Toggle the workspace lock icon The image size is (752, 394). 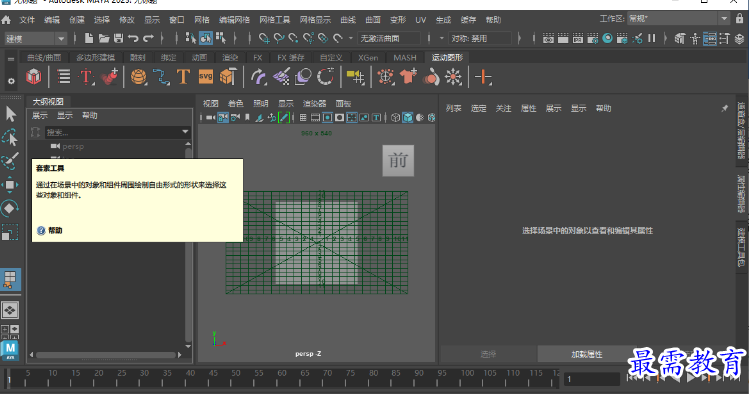coord(740,19)
